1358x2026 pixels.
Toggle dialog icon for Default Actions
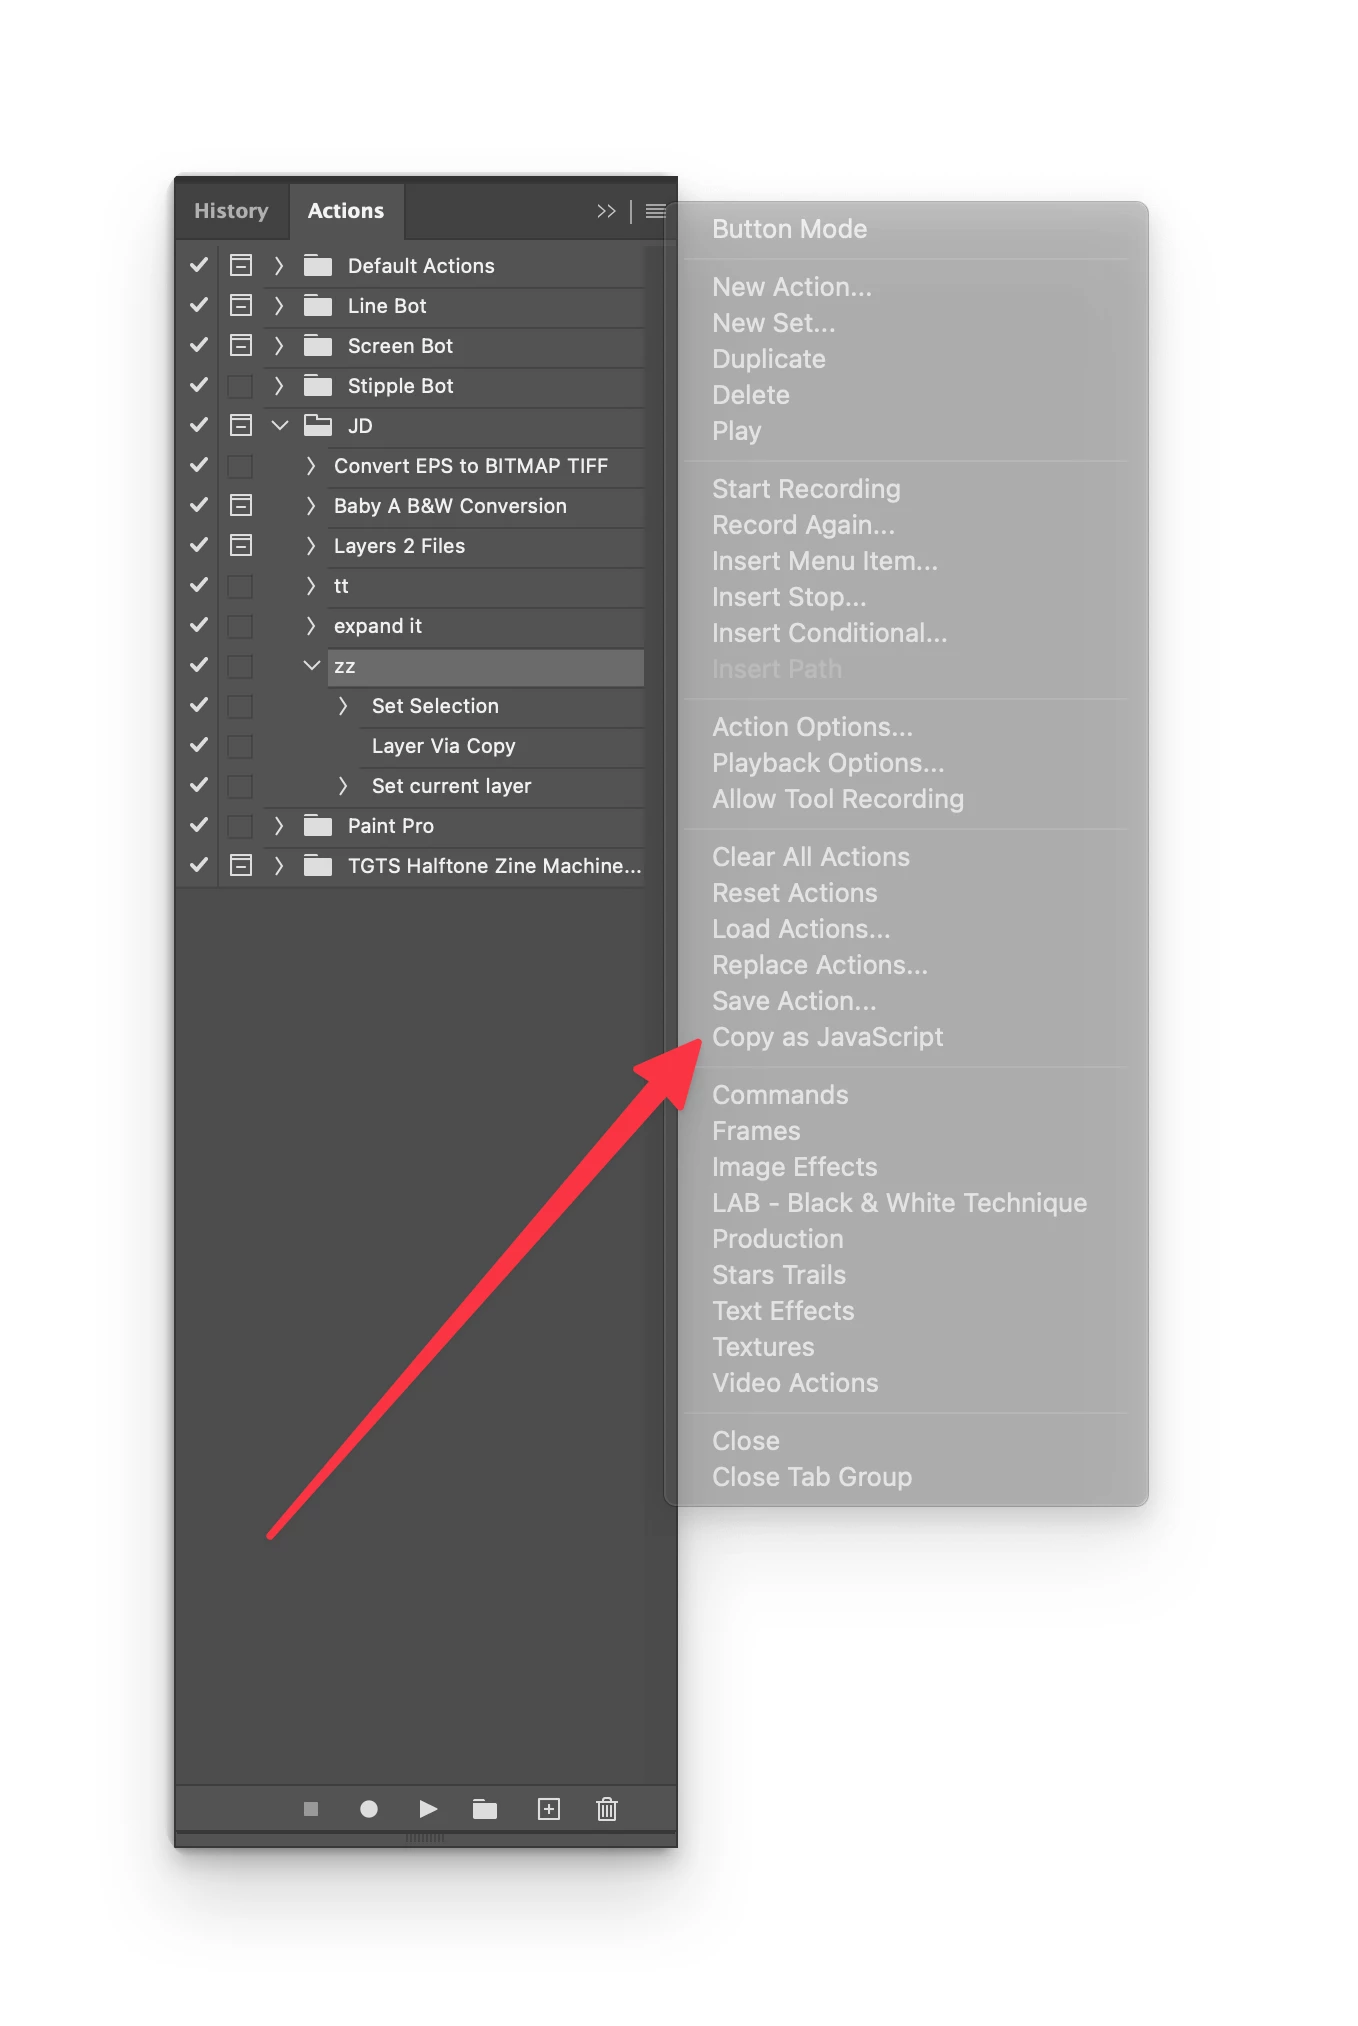241,265
